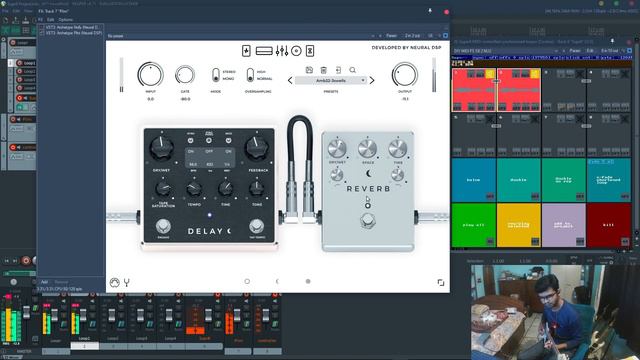
Task: Click the Reverb pedal footswitch
Action: [x=368, y=220]
